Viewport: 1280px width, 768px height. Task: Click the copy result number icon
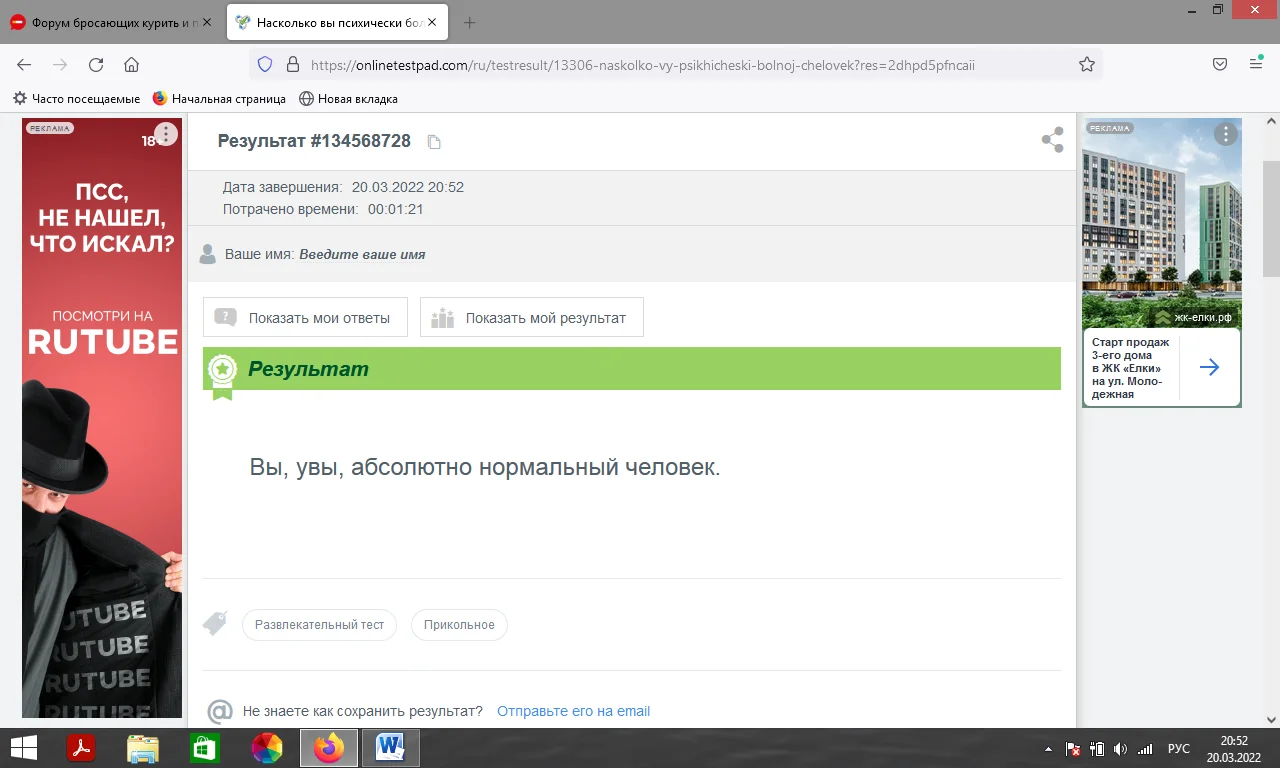click(x=433, y=141)
